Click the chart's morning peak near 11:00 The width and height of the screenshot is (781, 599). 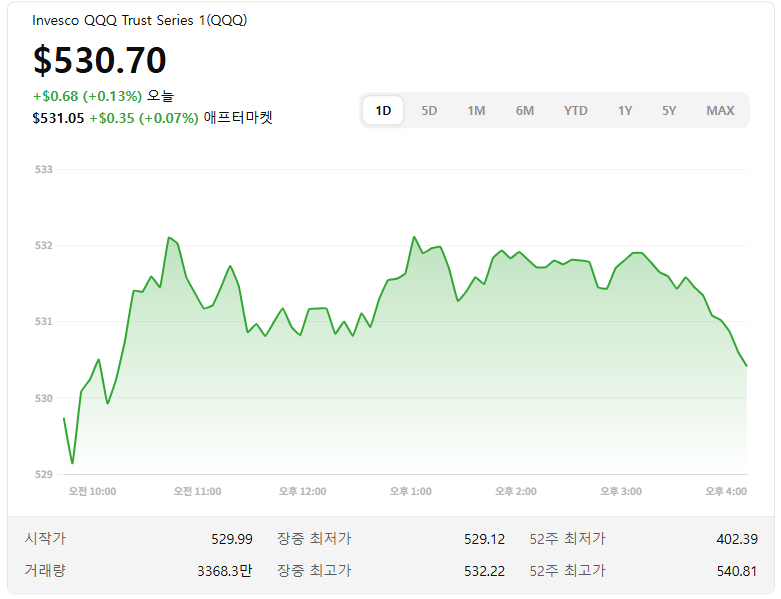(x=169, y=238)
